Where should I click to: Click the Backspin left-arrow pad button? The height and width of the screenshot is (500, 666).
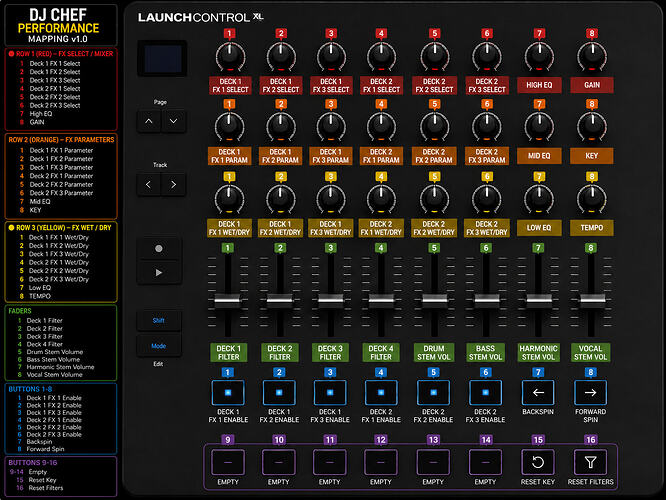pyautogui.click(x=538, y=393)
